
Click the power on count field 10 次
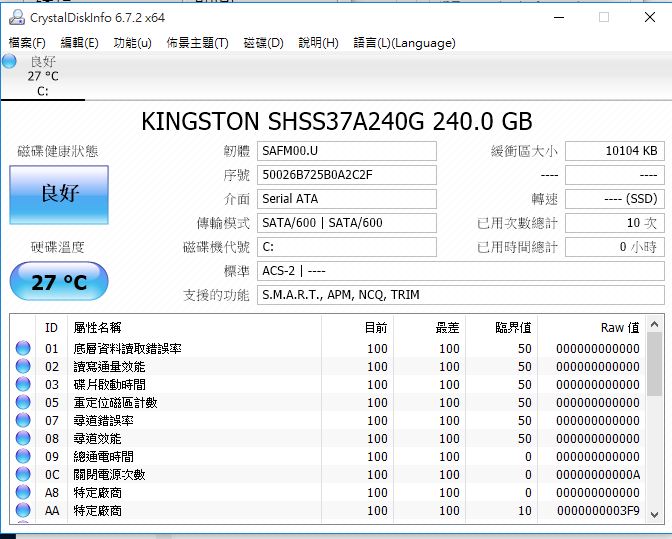click(x=615, y=223)
